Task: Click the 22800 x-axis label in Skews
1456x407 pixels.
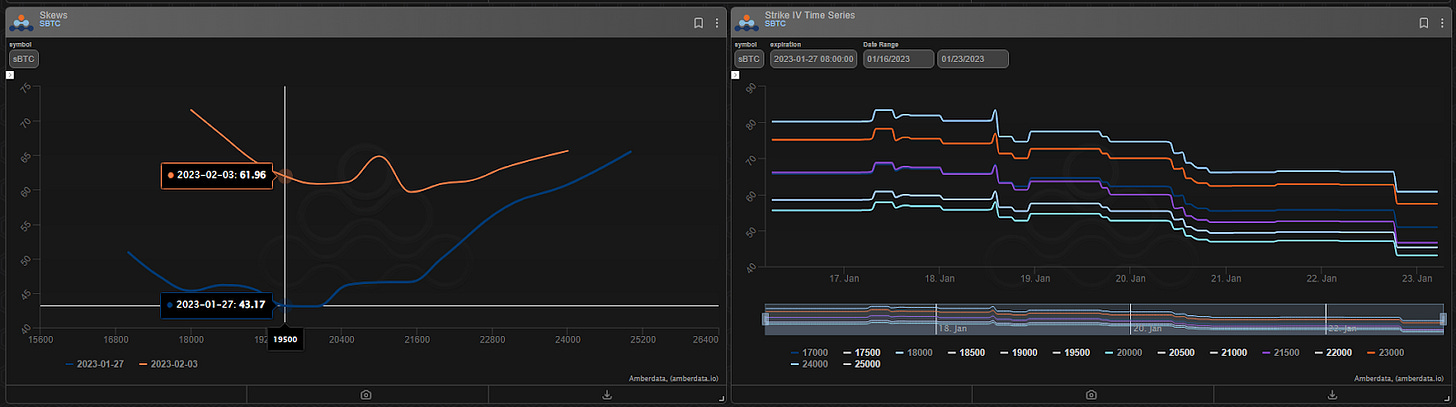Action: [492, 339]
